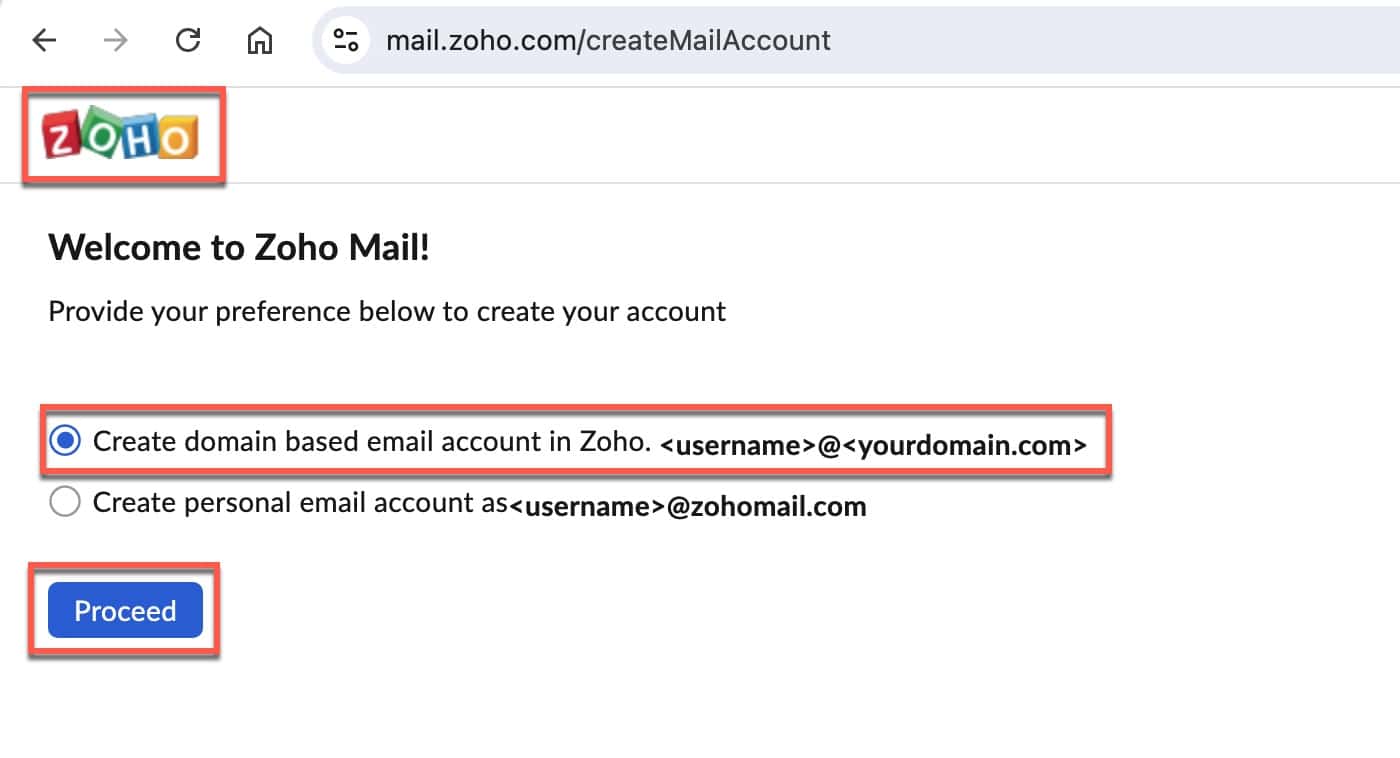Click the Zoho logo

121,136
